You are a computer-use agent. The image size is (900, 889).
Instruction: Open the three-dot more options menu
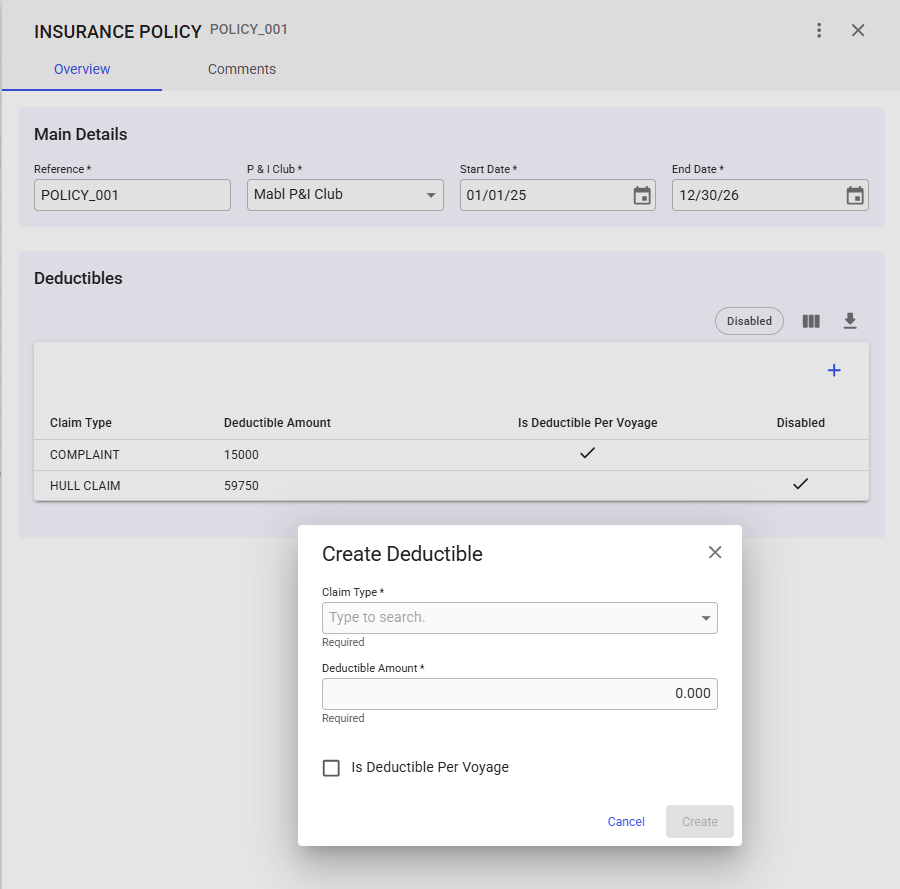point(819,30)
